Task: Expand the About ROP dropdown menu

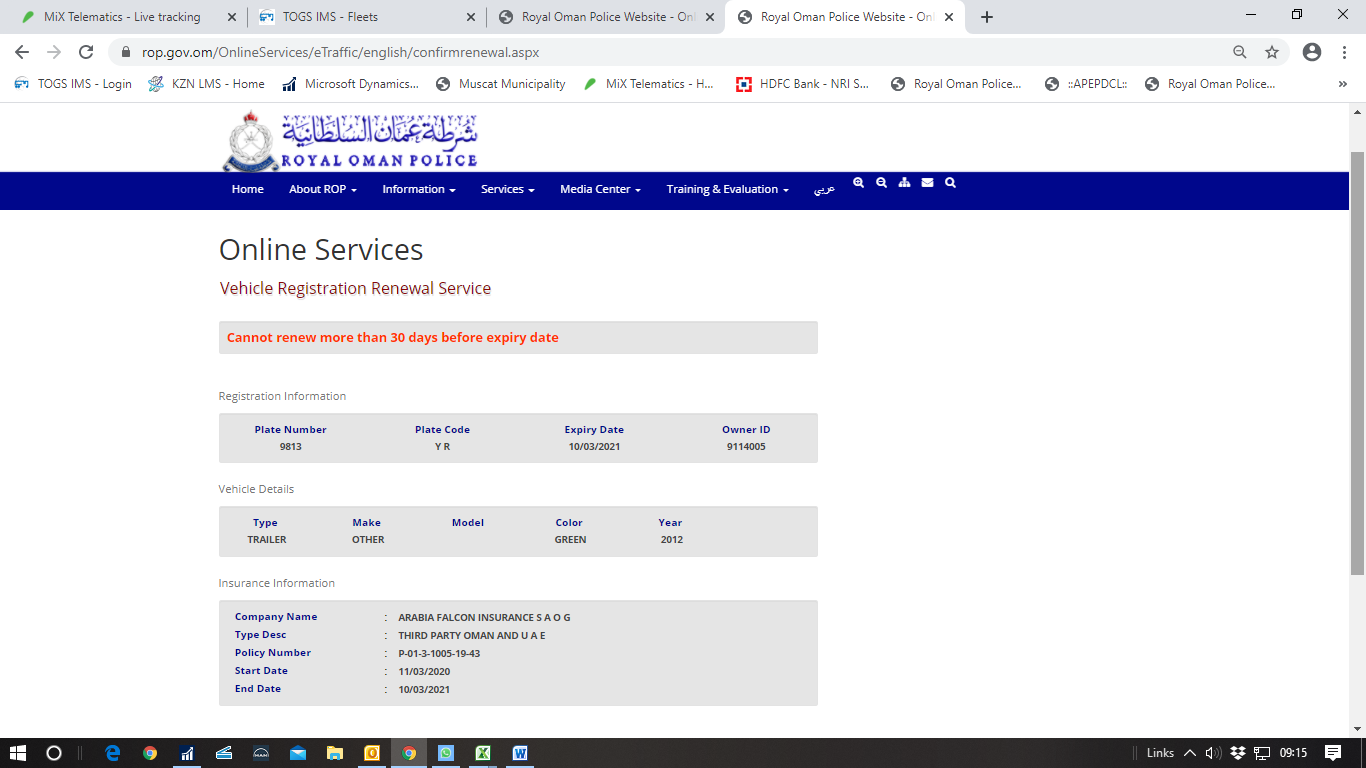Action: pyautogui.click(x=322, y=189)
